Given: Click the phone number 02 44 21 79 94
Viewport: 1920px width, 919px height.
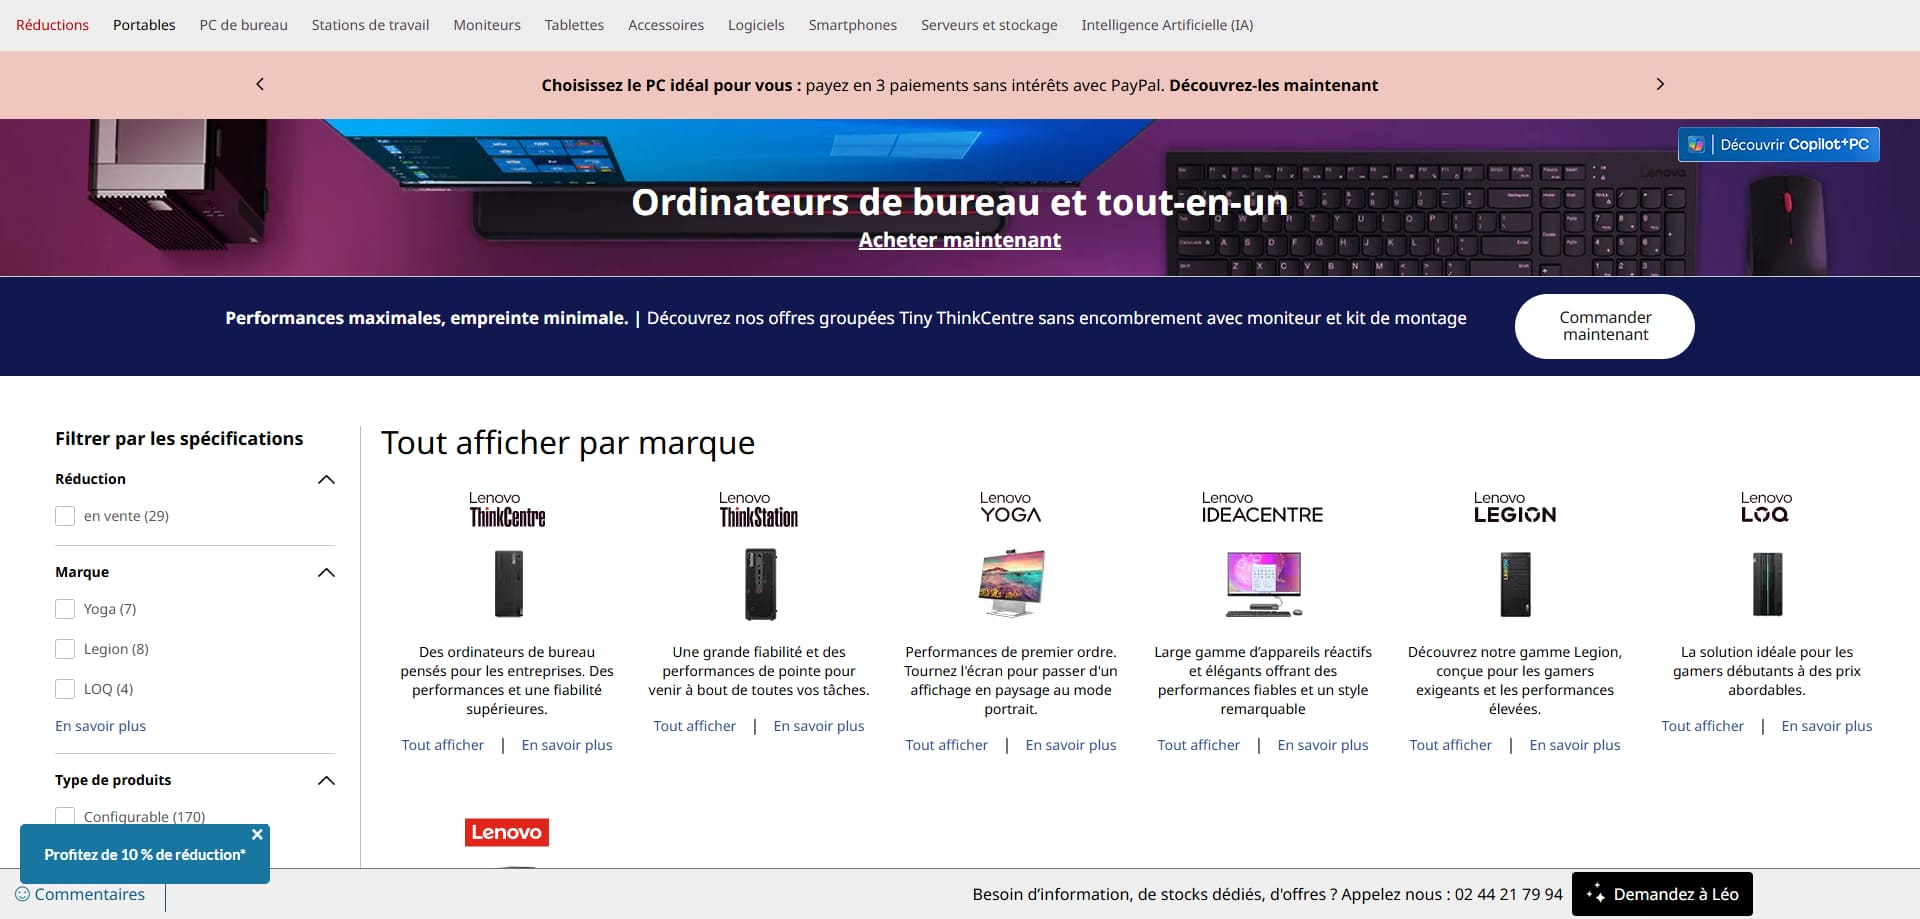Looking at the screenshot, I should tap(1508, 894).
